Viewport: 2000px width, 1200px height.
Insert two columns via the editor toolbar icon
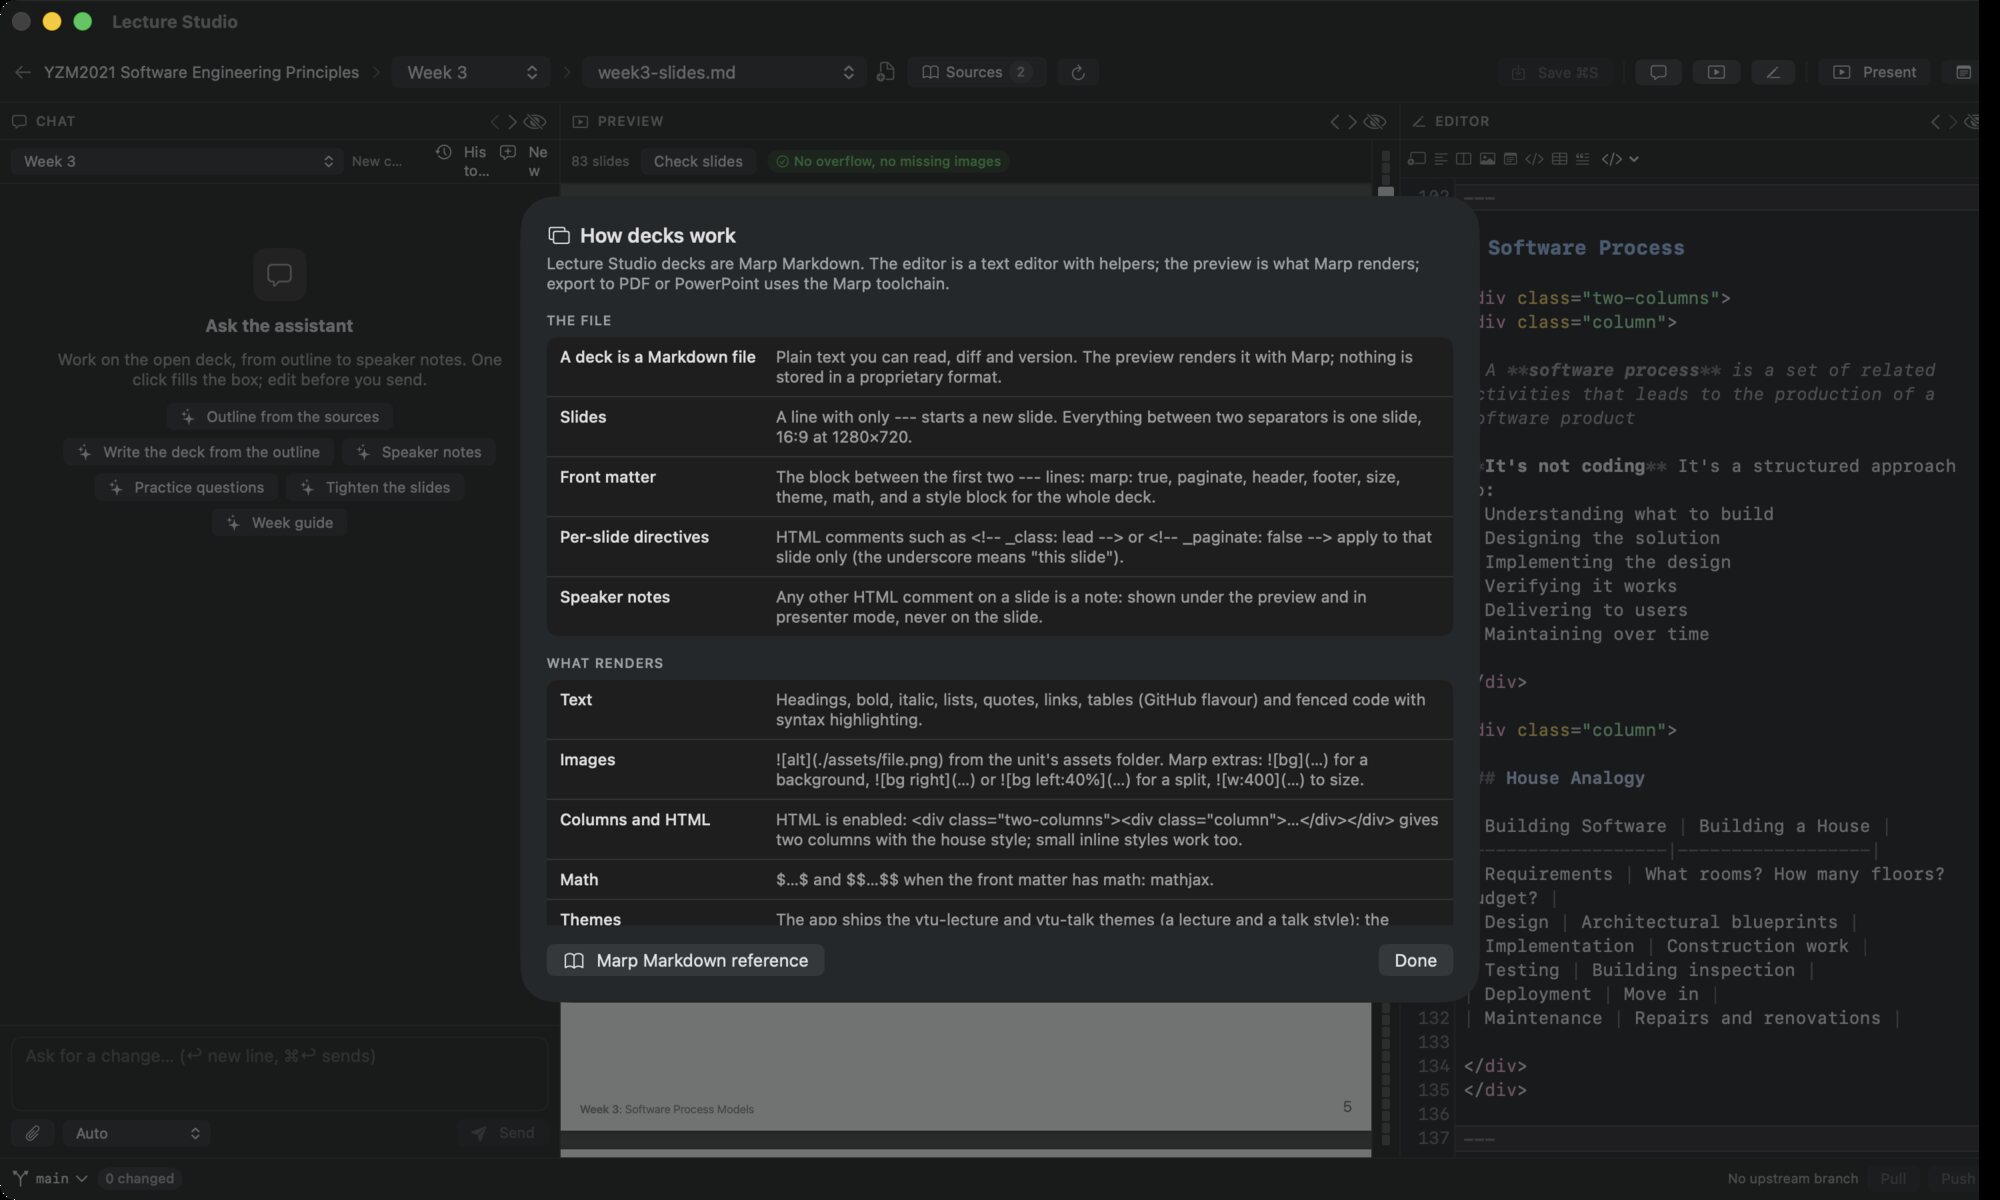1463,159
